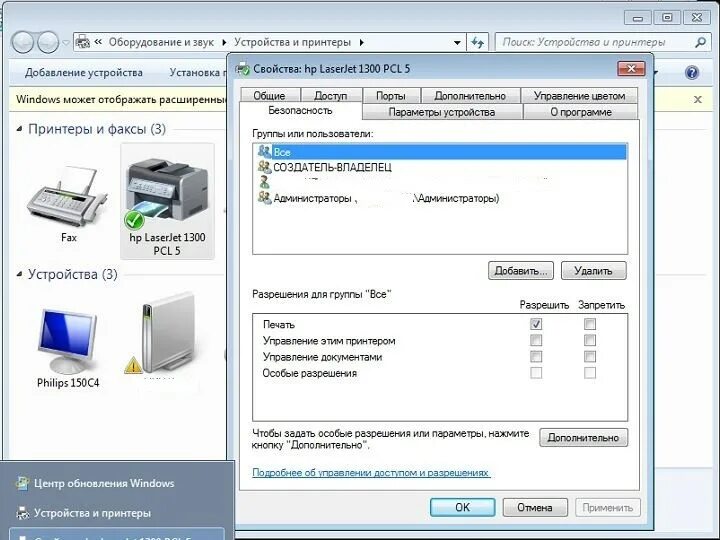Click the Отмена button

[x=535, y=507]
